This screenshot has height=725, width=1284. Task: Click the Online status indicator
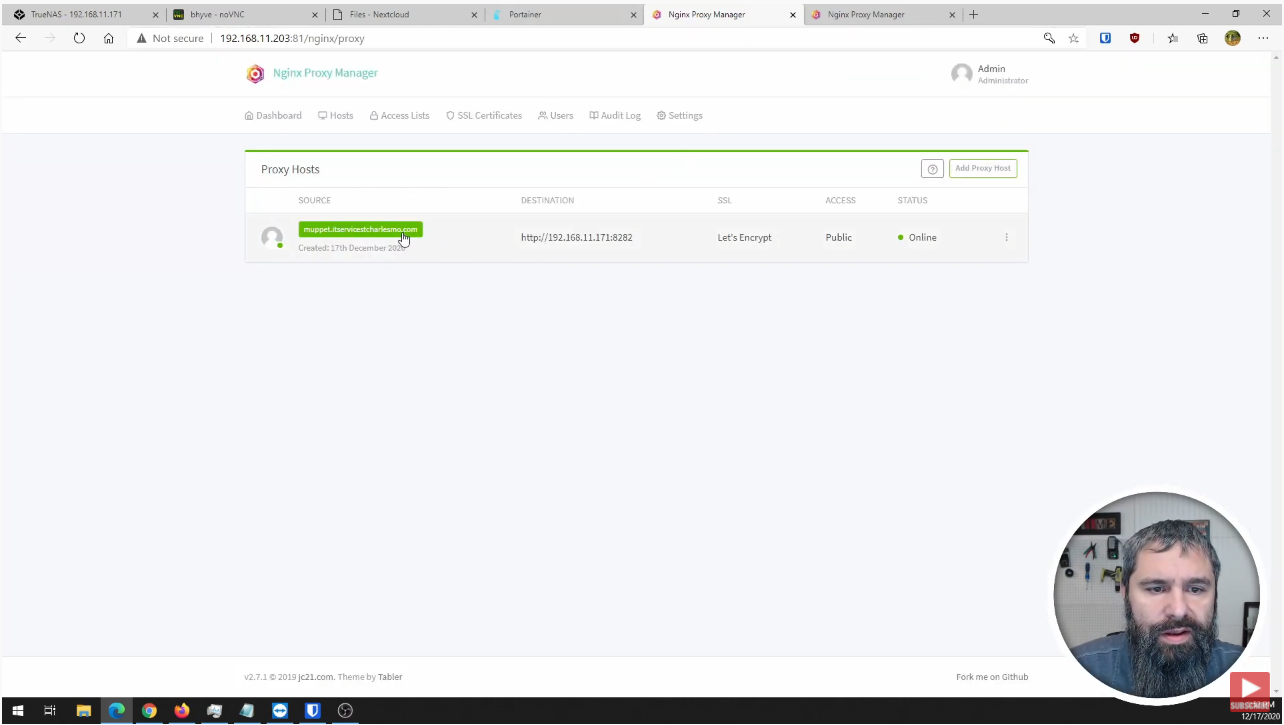pos(917,238)
